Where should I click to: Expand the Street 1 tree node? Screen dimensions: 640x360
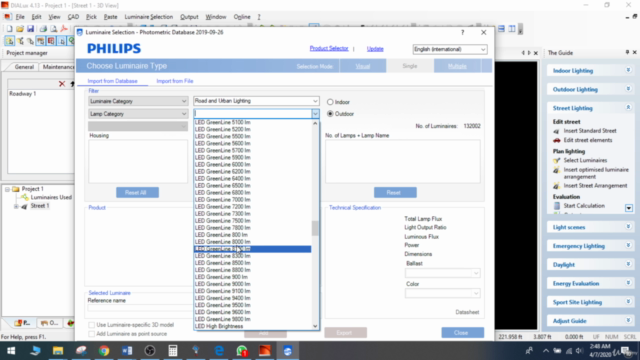click(16, 206)
